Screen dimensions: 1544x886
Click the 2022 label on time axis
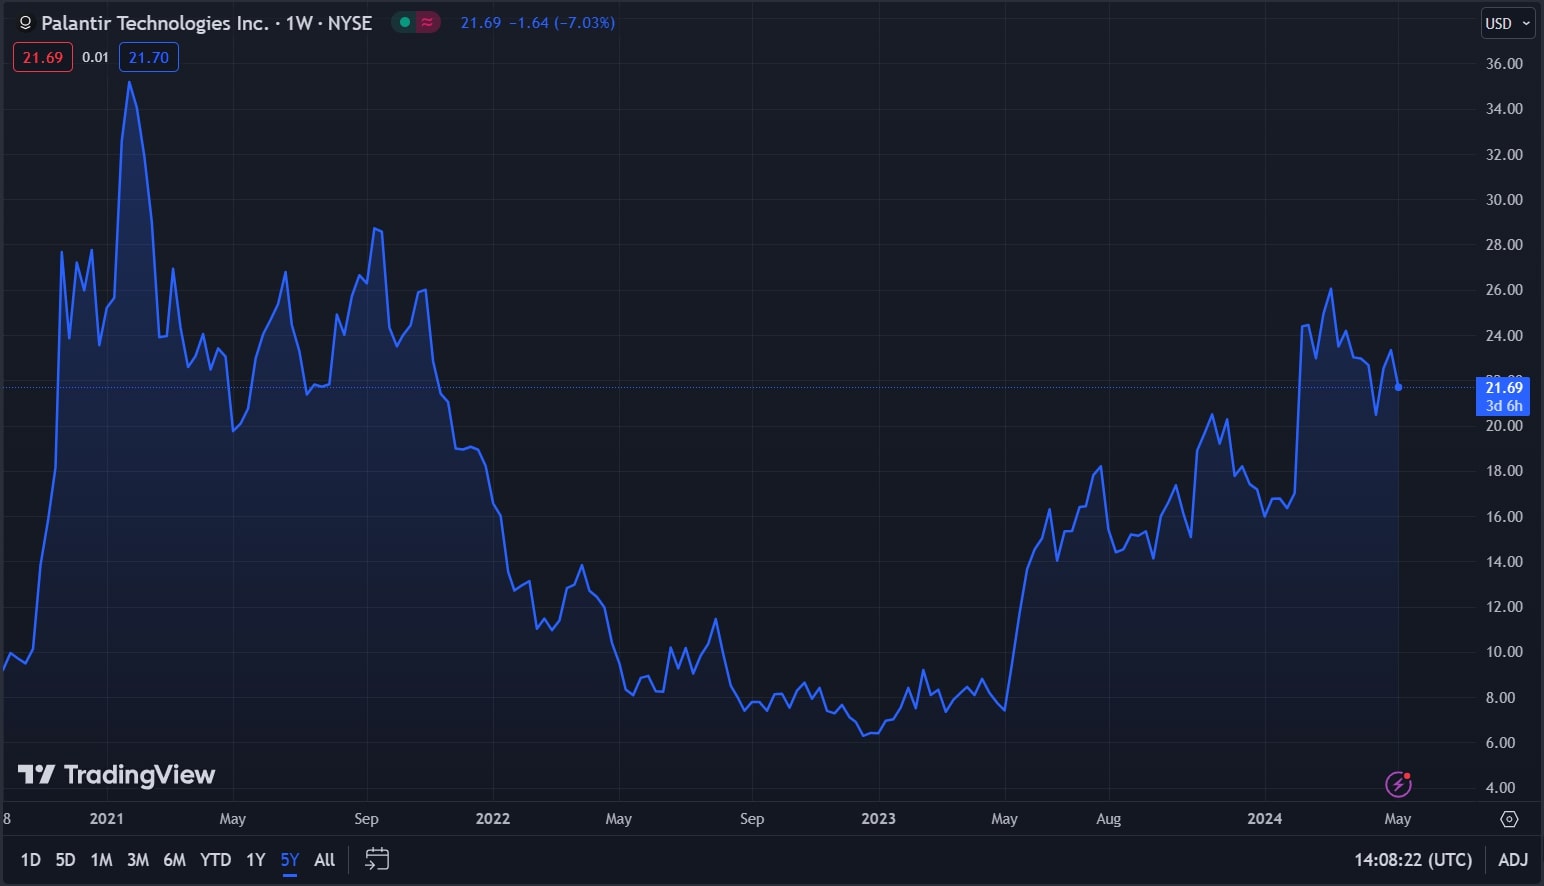coord(493,819)
